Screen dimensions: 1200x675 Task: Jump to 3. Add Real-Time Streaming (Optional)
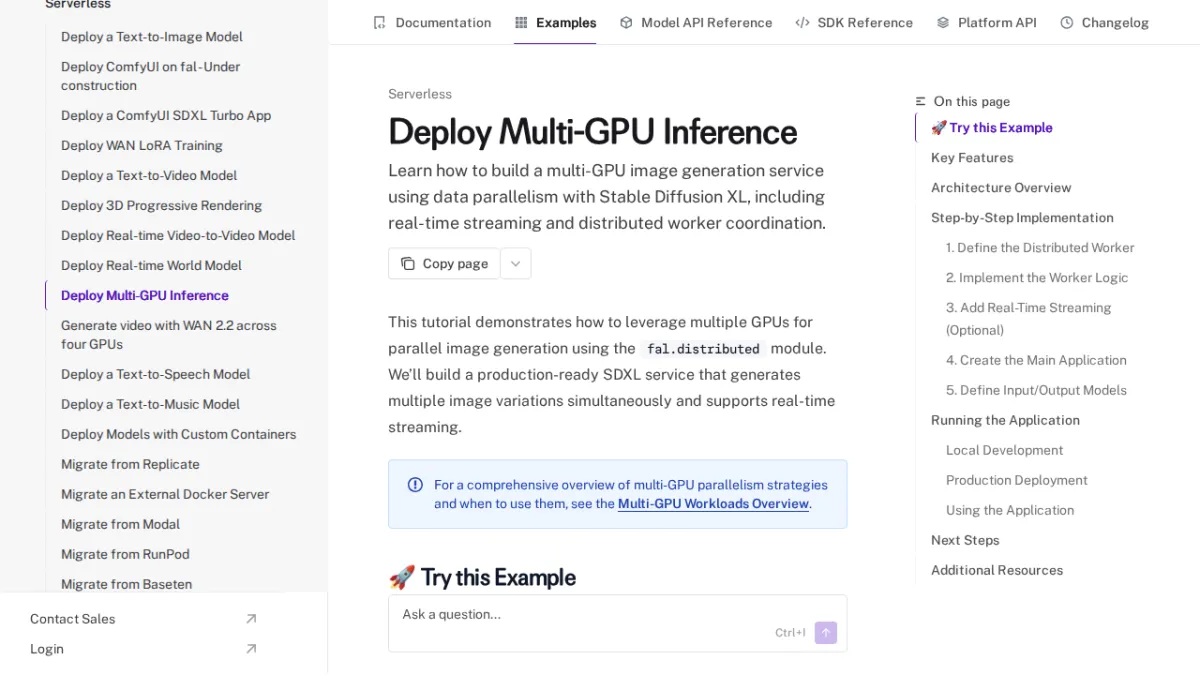[x=1029, y=319]
